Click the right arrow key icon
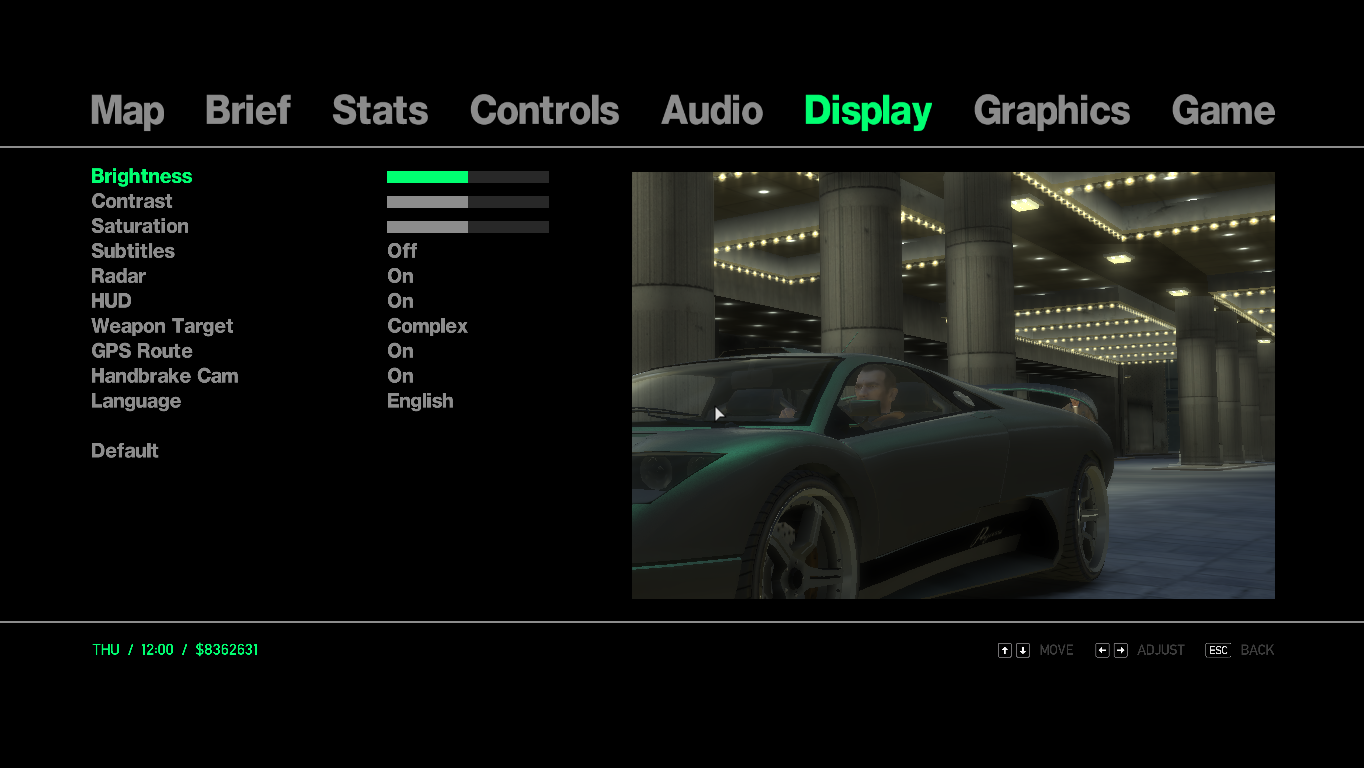 (x=1121, y=650)
